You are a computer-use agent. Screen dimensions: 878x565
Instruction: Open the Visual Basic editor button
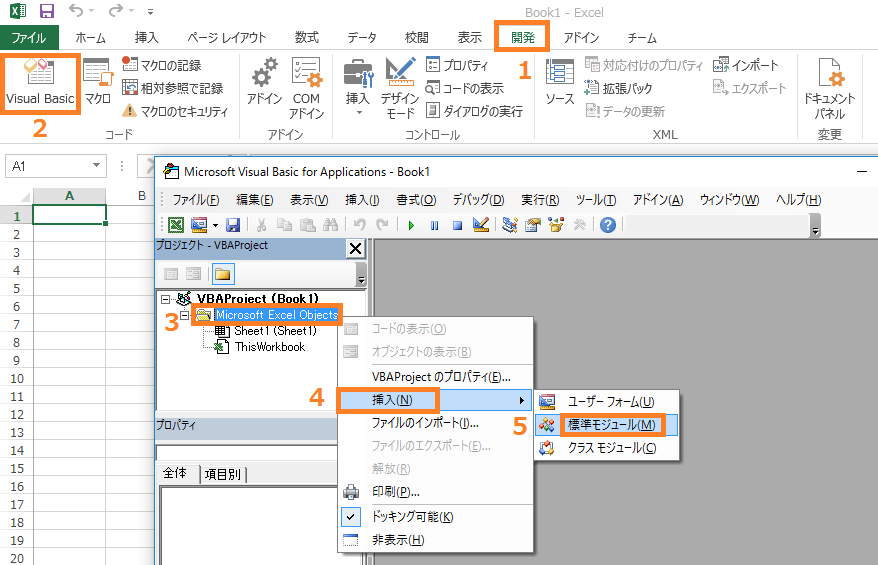point(40,82)
